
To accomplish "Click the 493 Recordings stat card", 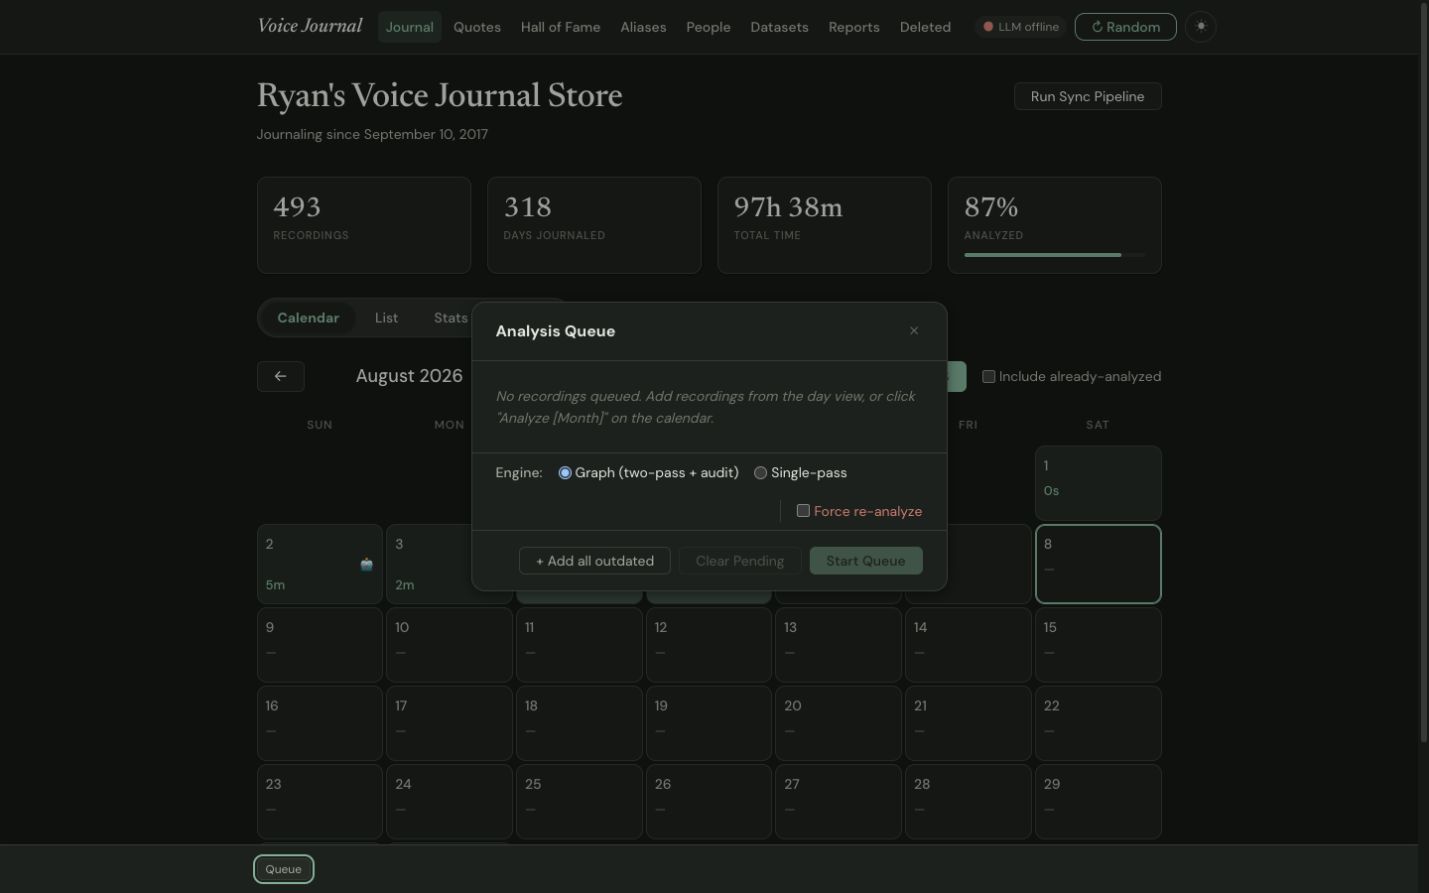I will click(x=364, y=225).
